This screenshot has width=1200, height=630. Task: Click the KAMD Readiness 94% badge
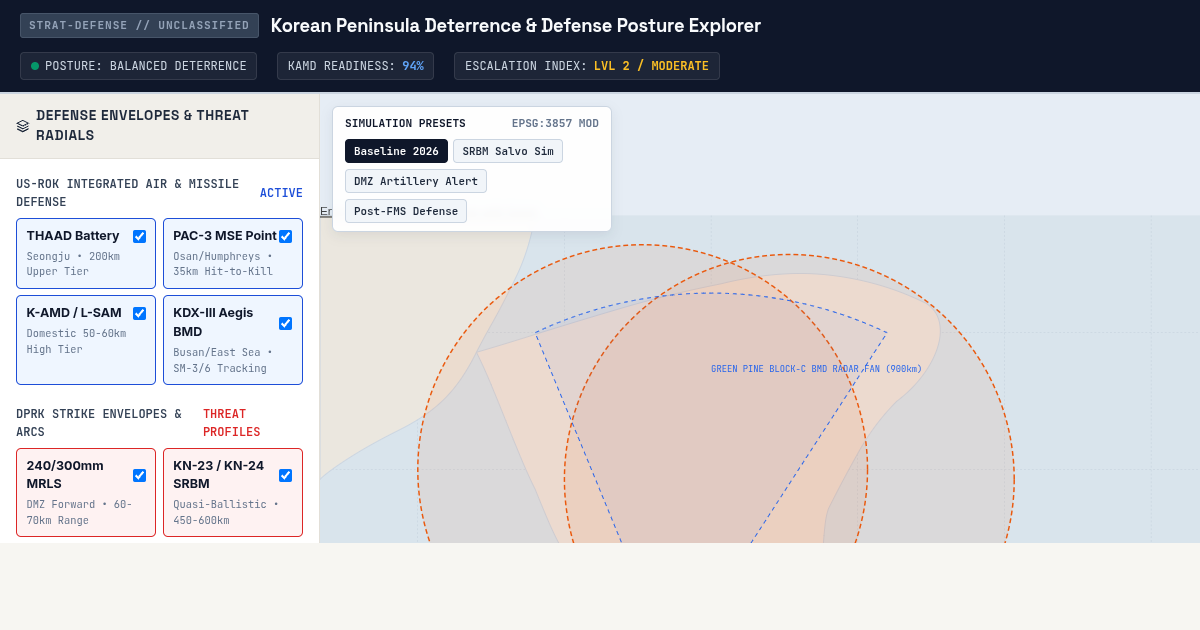pos(355,66)
